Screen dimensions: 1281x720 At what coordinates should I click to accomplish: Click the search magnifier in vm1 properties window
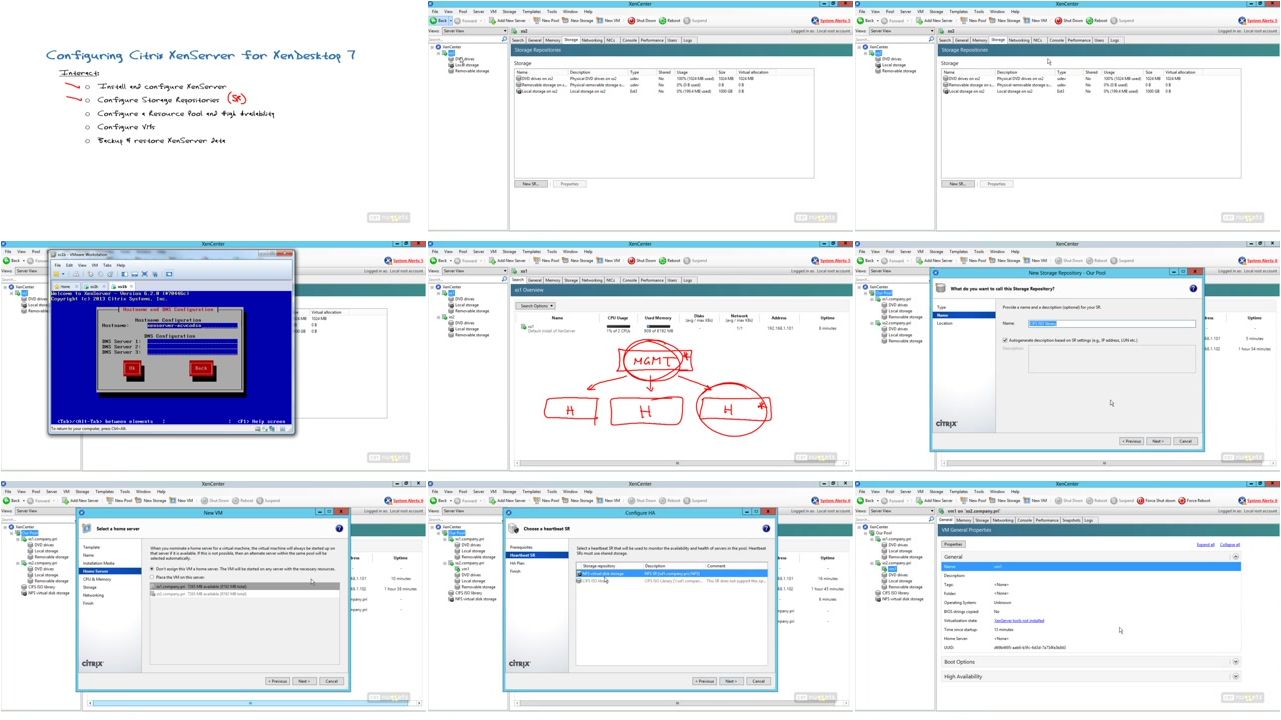[x=931, y=519]
